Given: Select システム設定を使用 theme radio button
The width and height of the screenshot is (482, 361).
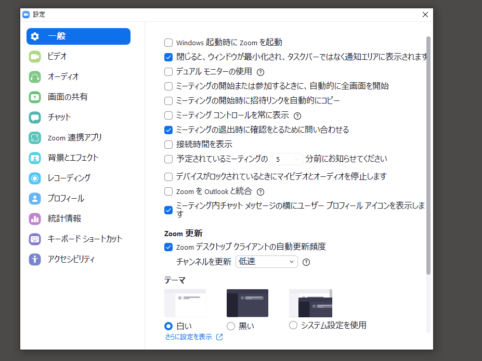Looking at the screenshot, I should (x=293, y=325).
